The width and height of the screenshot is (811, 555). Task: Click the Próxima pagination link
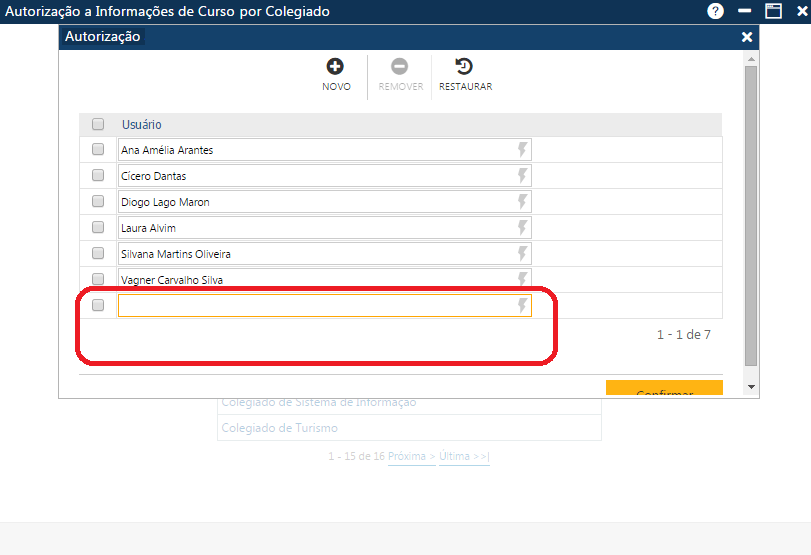(411, 456)
